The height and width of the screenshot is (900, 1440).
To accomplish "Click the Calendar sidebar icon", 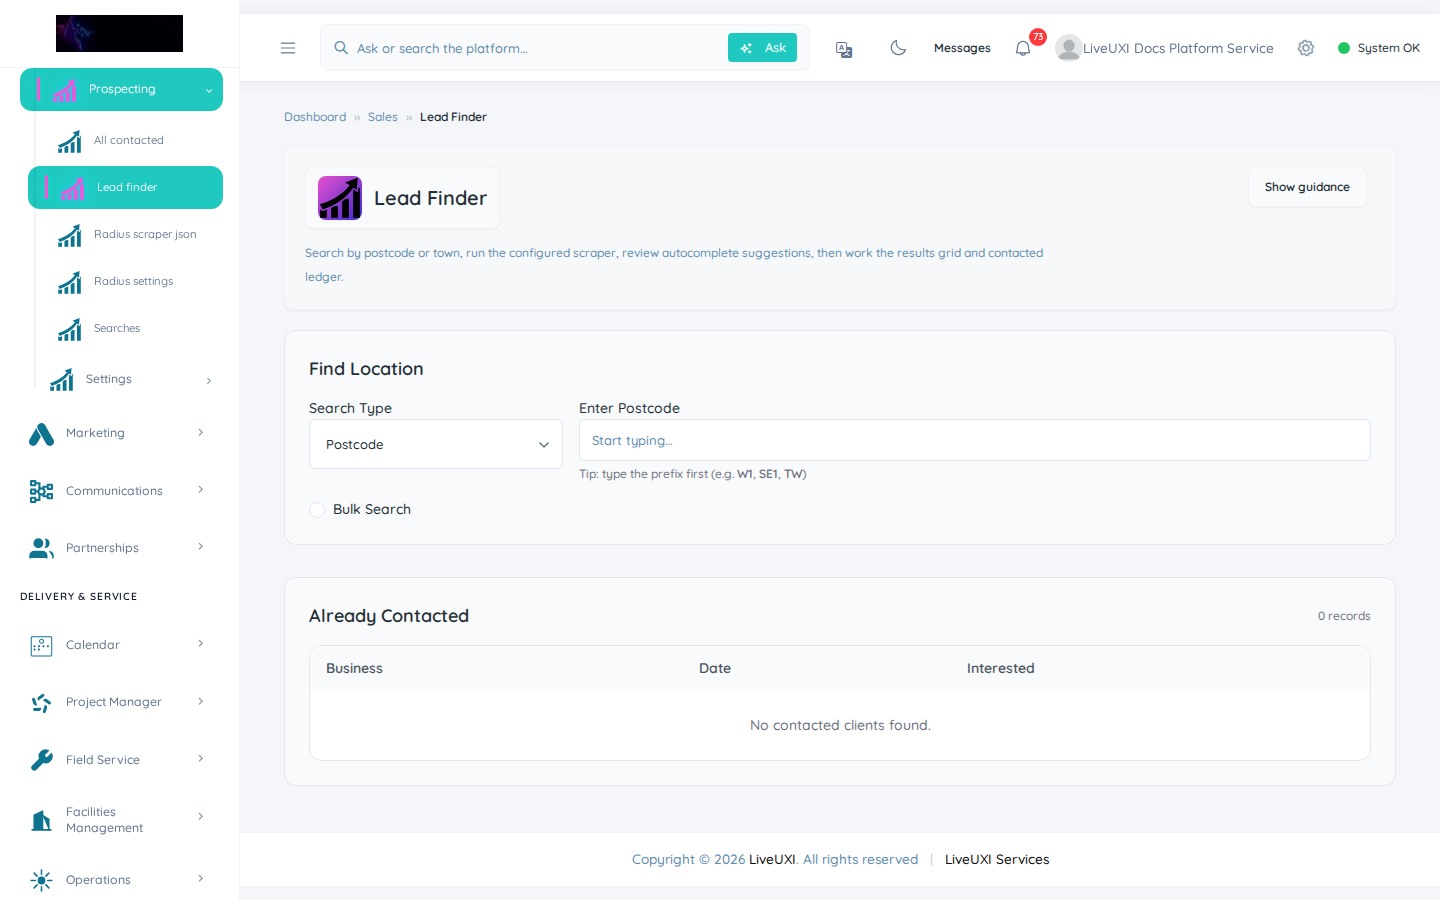I will tap(41, 646).
